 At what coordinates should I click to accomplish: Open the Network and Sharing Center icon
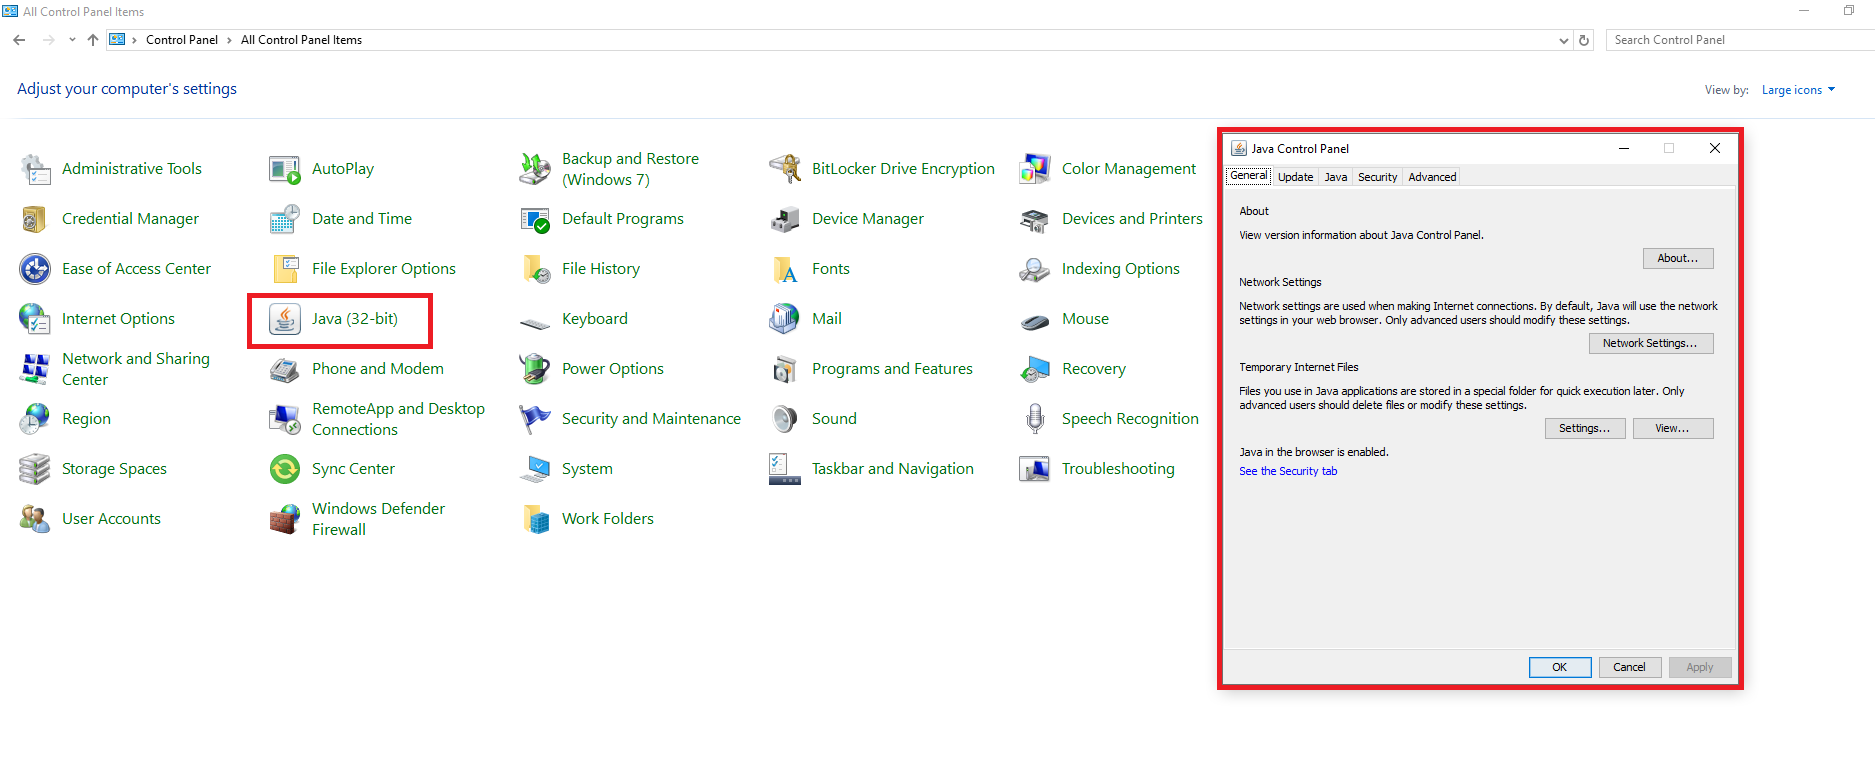point(35,369)
